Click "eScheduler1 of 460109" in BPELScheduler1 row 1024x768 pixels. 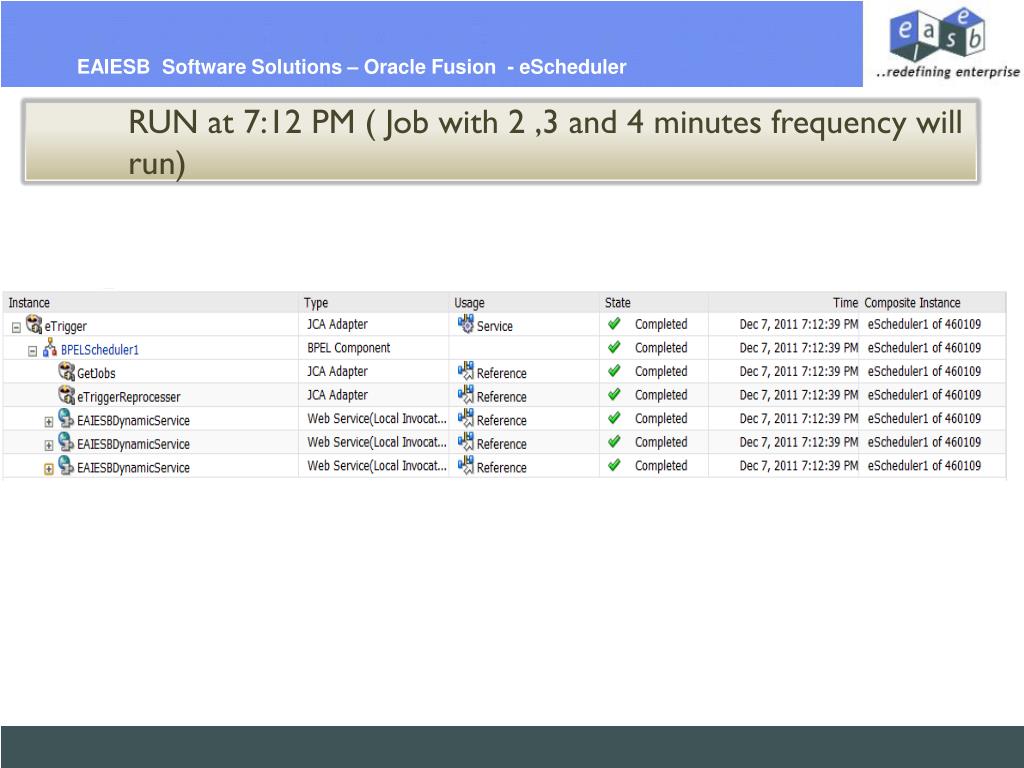[924, 348]
